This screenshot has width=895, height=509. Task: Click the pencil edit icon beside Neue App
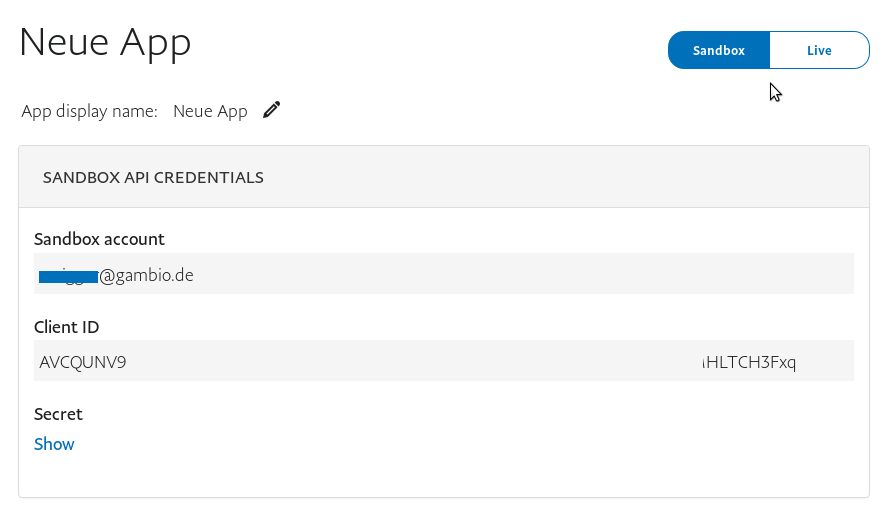coord(272,111)
